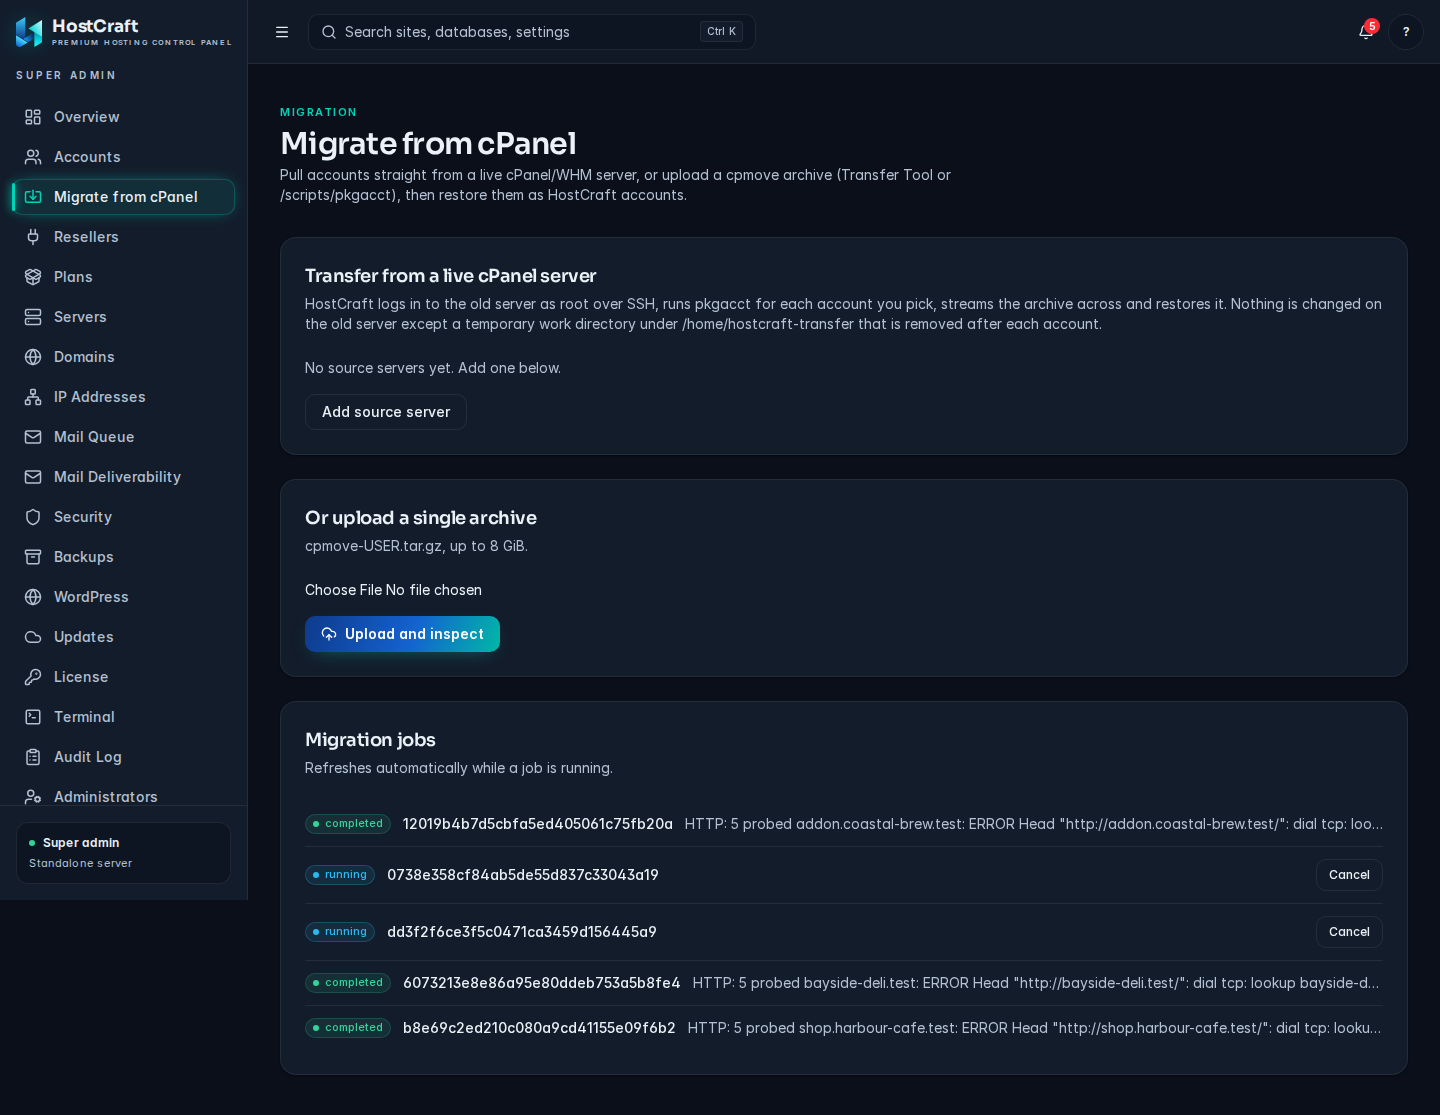Click the License key icon
Image resolution: width=1440 pixels, height=1115 pixels.
33,677
